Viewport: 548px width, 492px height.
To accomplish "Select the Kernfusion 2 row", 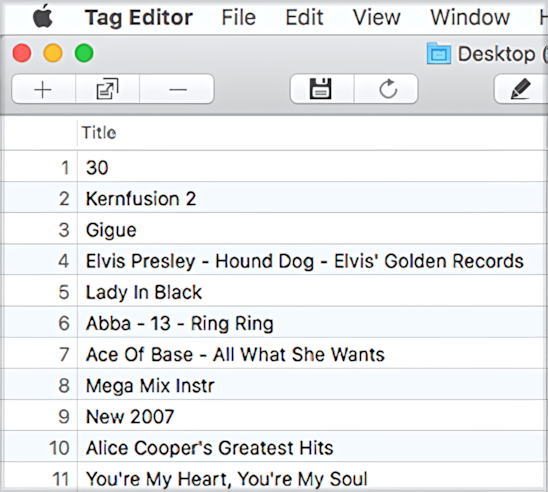I will point(274,198).
